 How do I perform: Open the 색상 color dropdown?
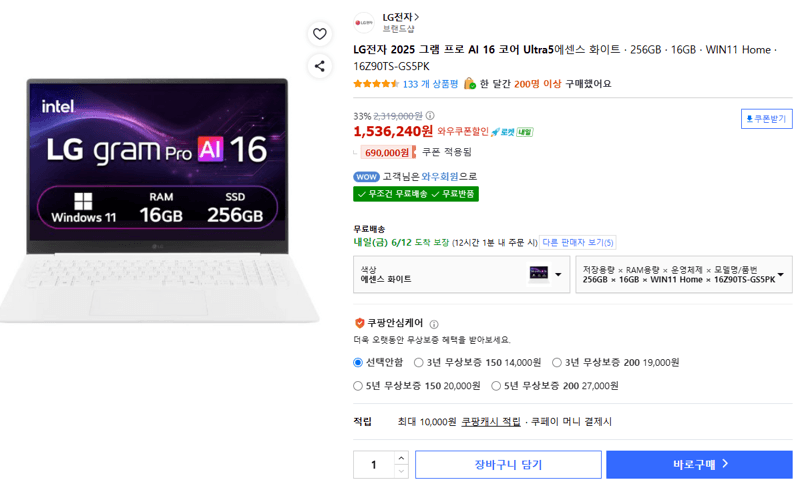tap(461, 274)
